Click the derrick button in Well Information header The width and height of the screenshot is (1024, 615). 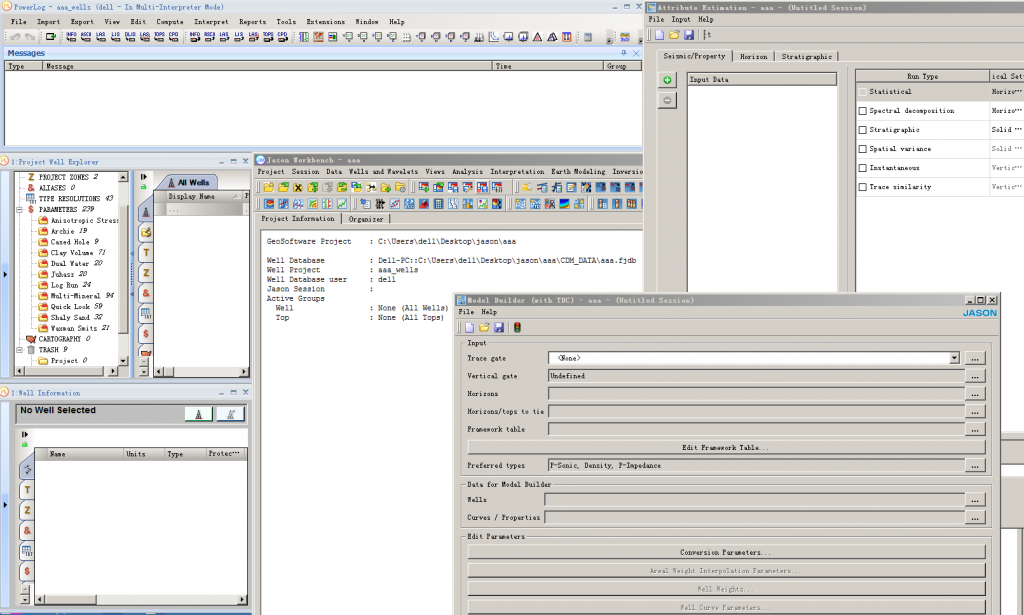199,413
